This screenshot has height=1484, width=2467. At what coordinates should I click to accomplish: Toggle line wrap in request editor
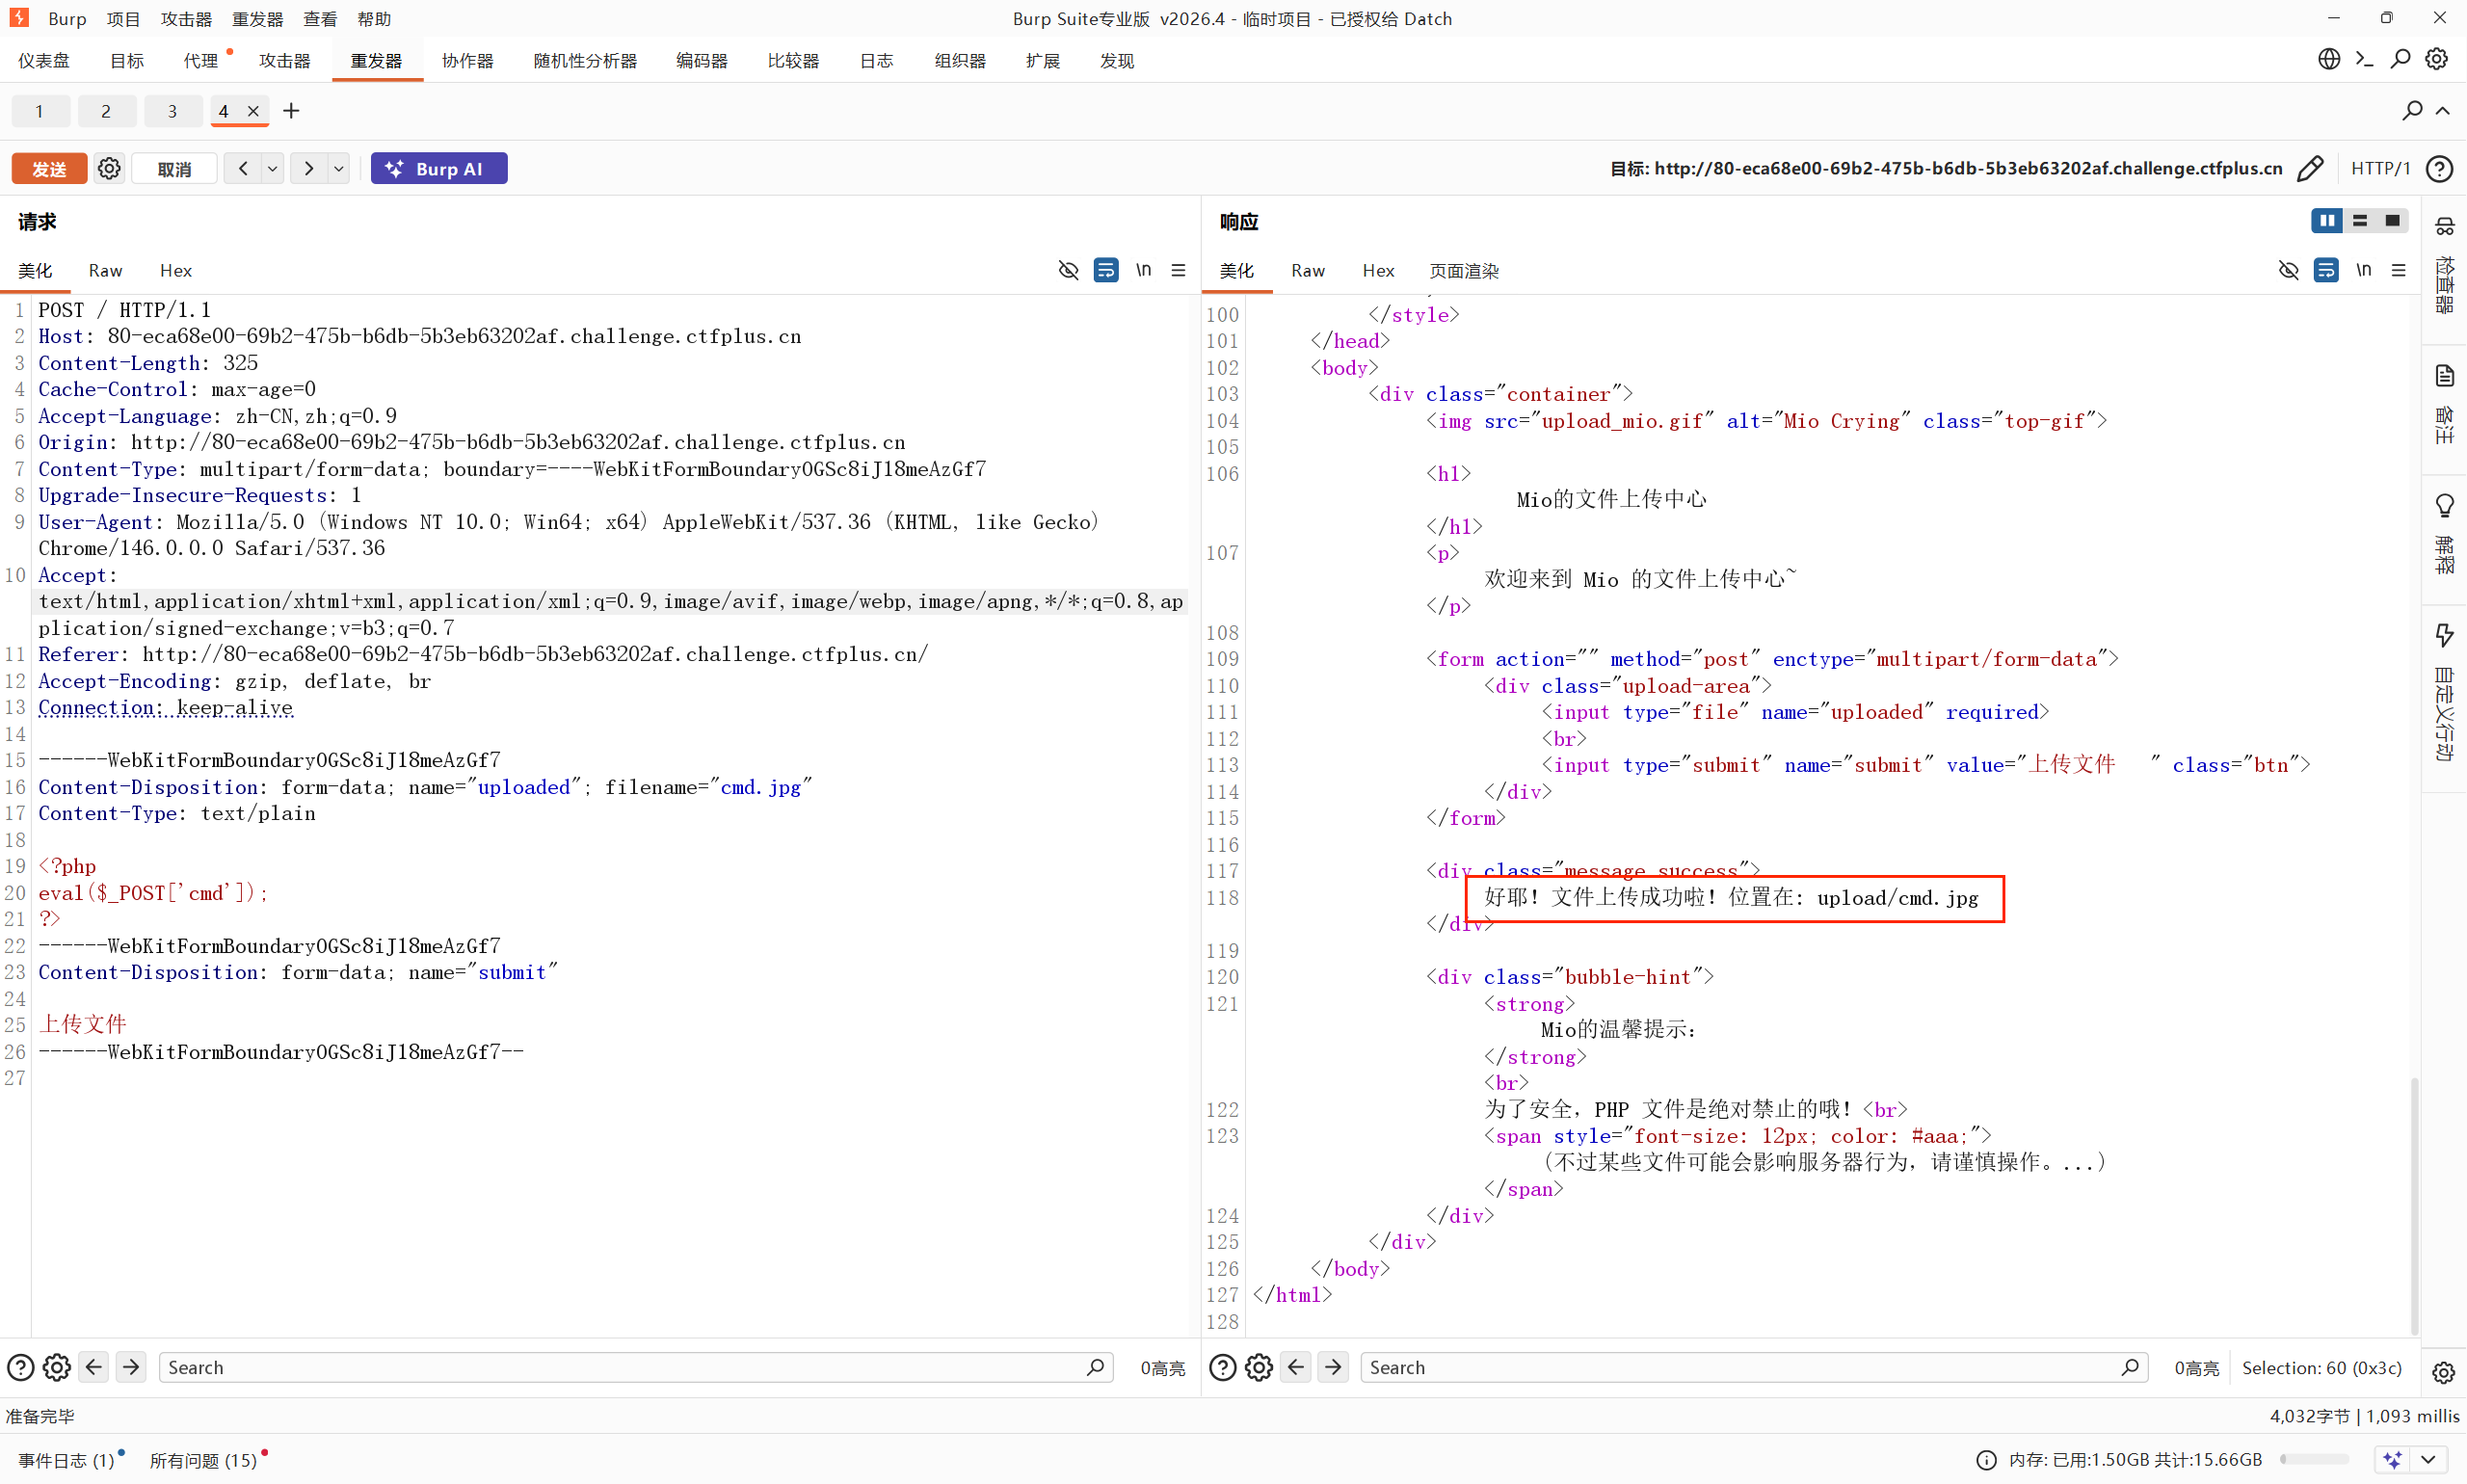tap(1106, 270)
